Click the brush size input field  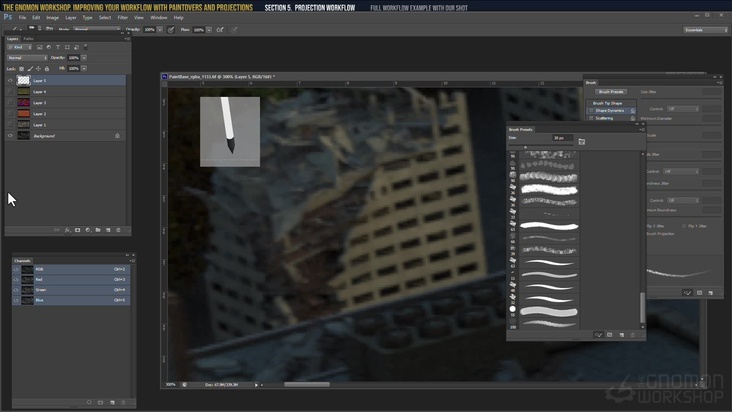(x=562, y=138)
